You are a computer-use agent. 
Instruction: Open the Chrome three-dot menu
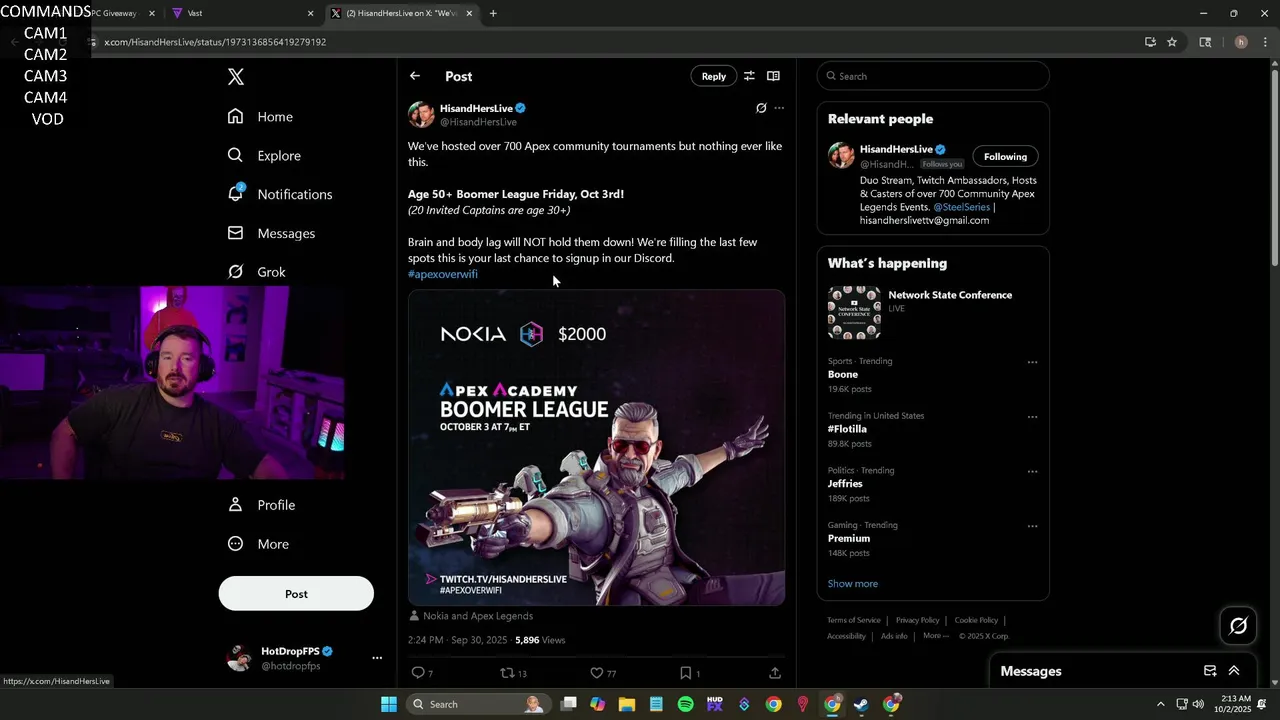click(x=1265, y=42)
